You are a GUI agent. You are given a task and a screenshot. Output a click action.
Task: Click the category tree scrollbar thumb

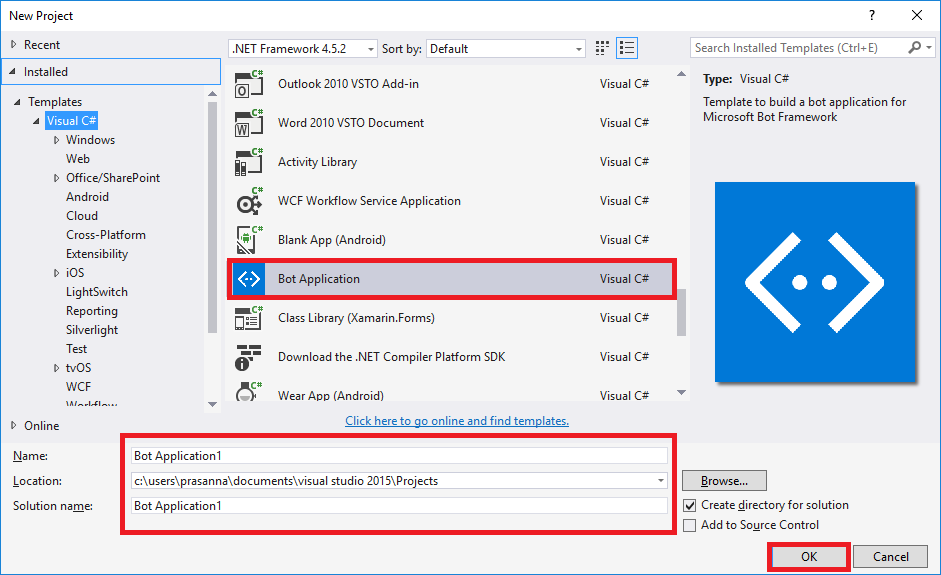pyautogui.click(x=212, y=217)
